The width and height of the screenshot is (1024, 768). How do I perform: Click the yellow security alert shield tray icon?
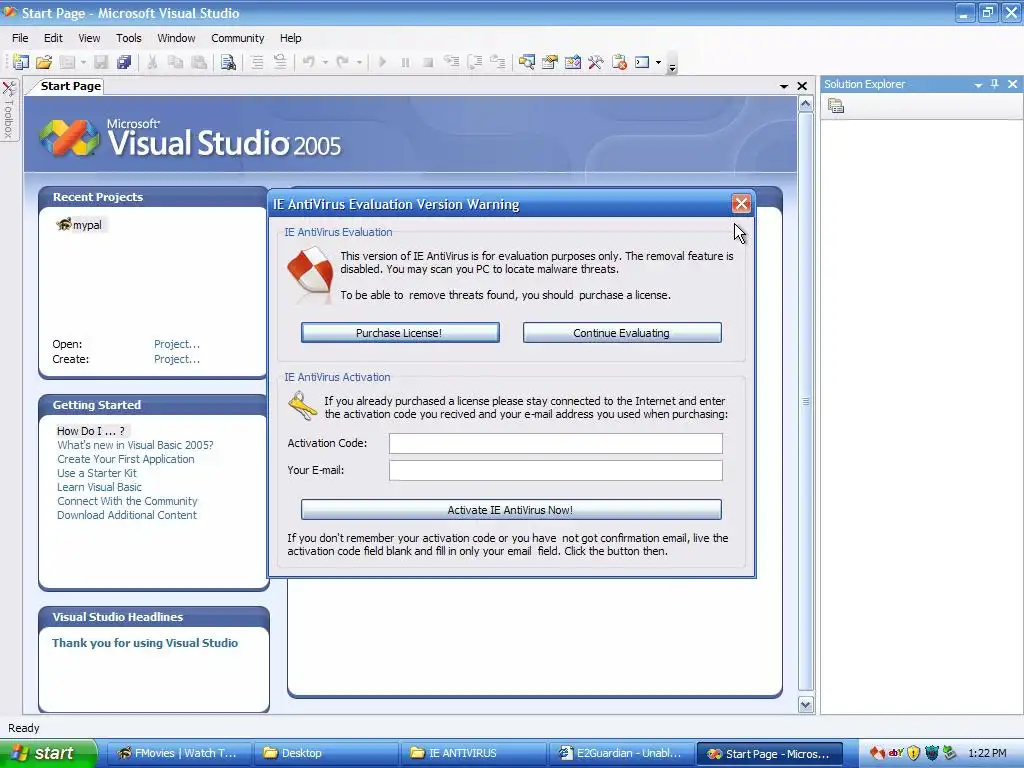pos(914,753)
